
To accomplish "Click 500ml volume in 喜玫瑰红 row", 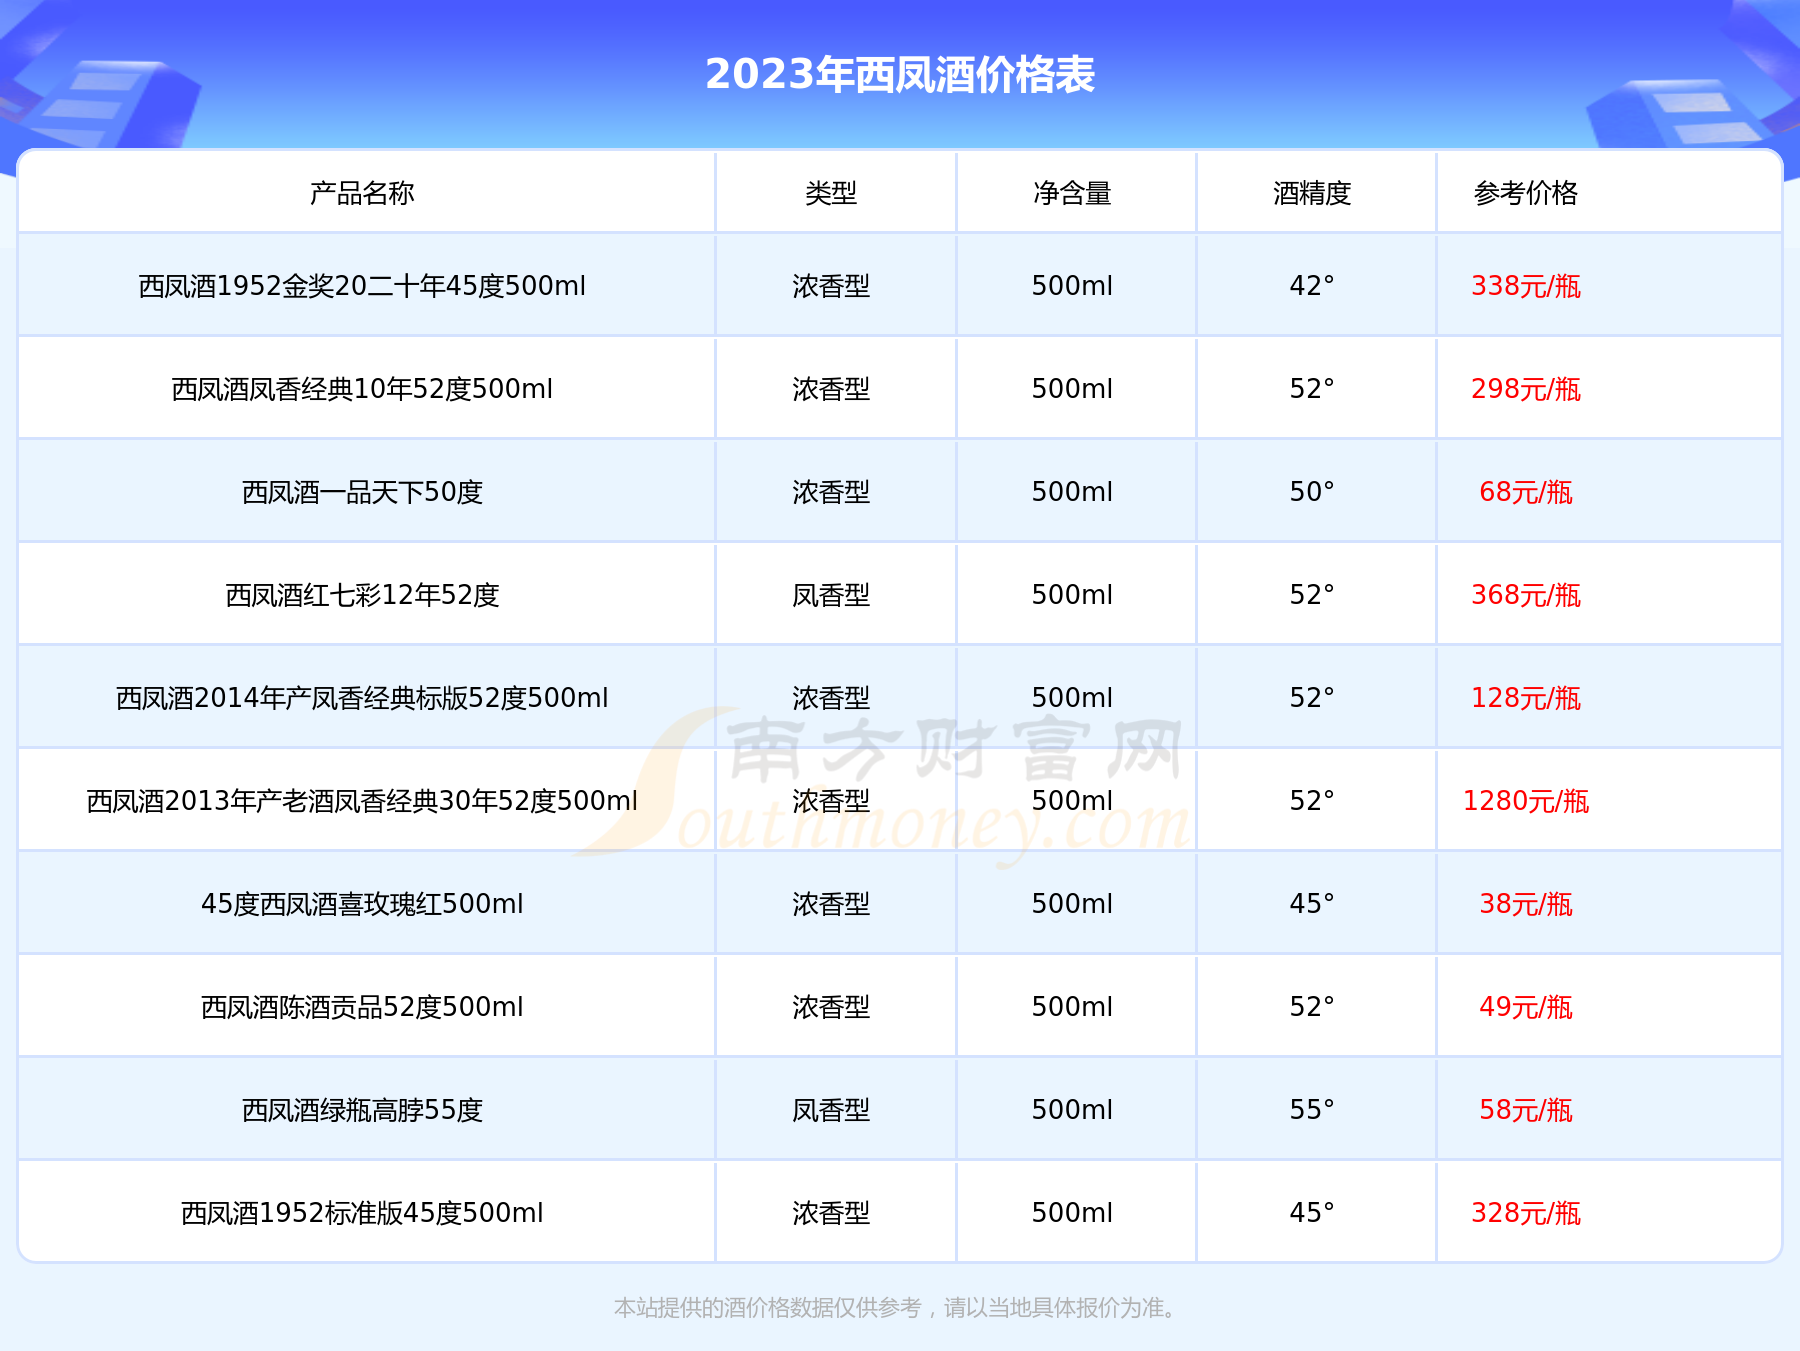I will pos(1072,904).
